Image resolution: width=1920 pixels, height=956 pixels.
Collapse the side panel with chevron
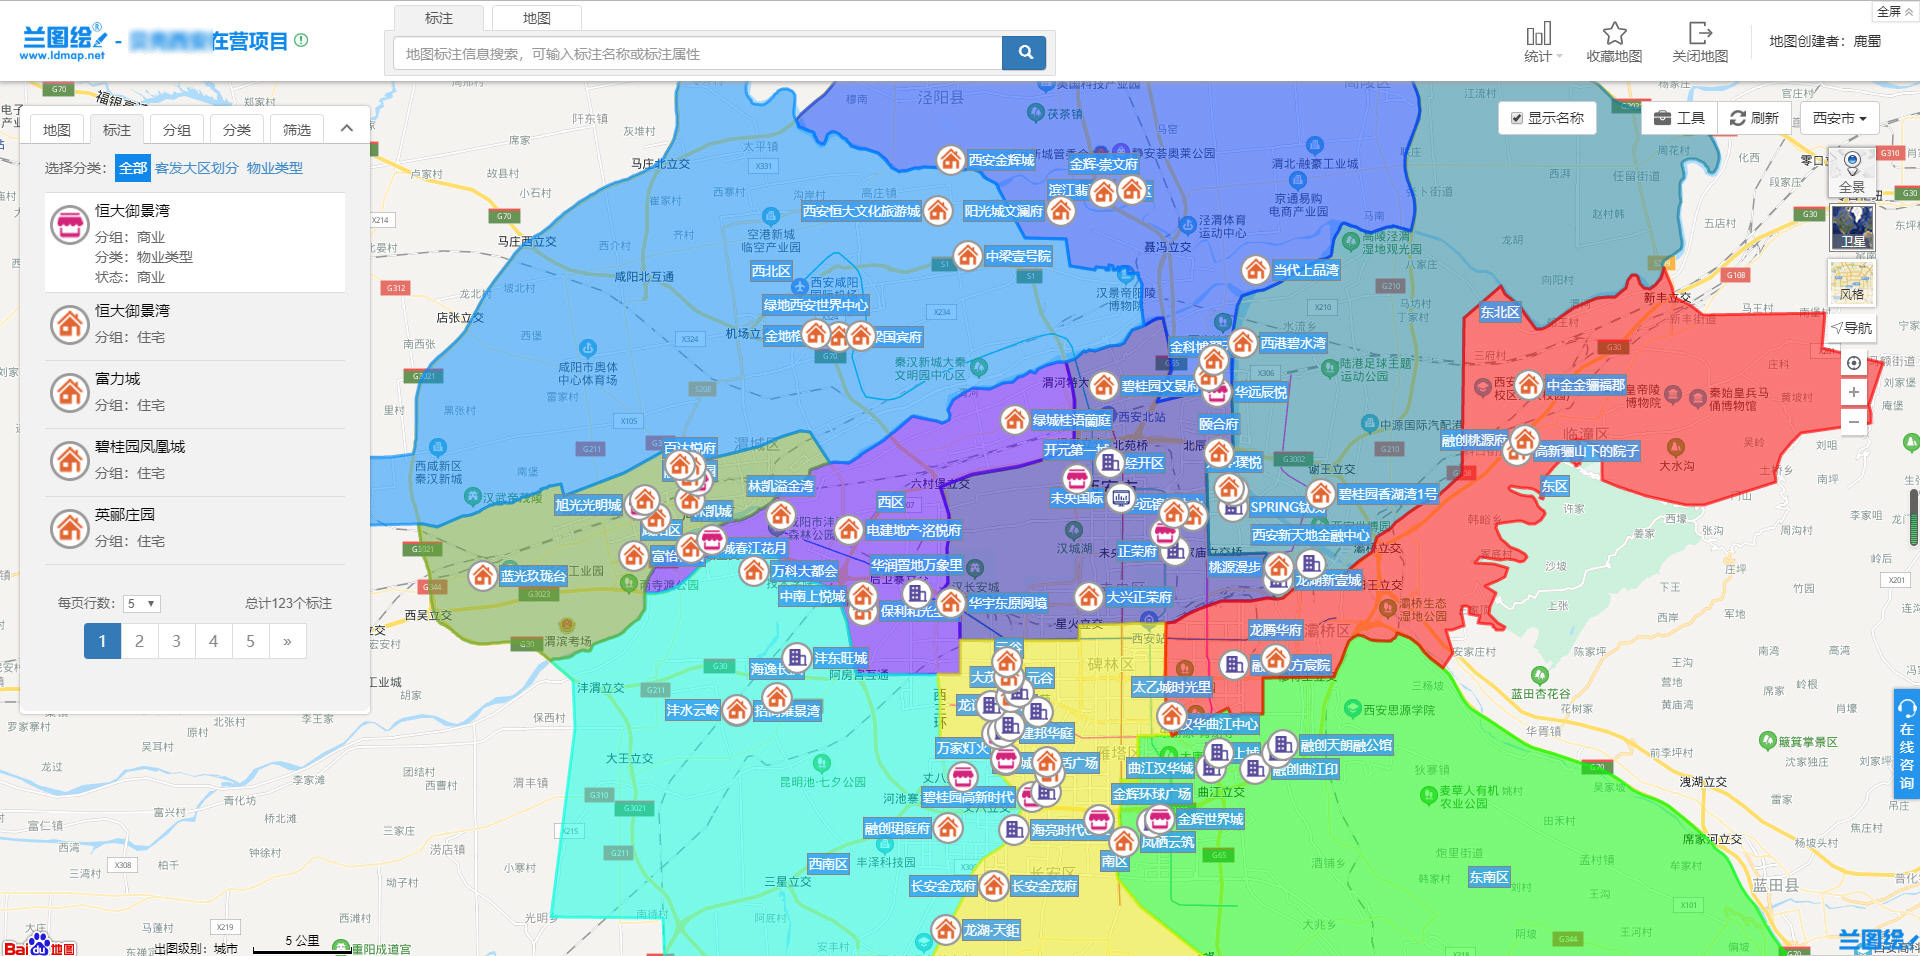point(346,128)
